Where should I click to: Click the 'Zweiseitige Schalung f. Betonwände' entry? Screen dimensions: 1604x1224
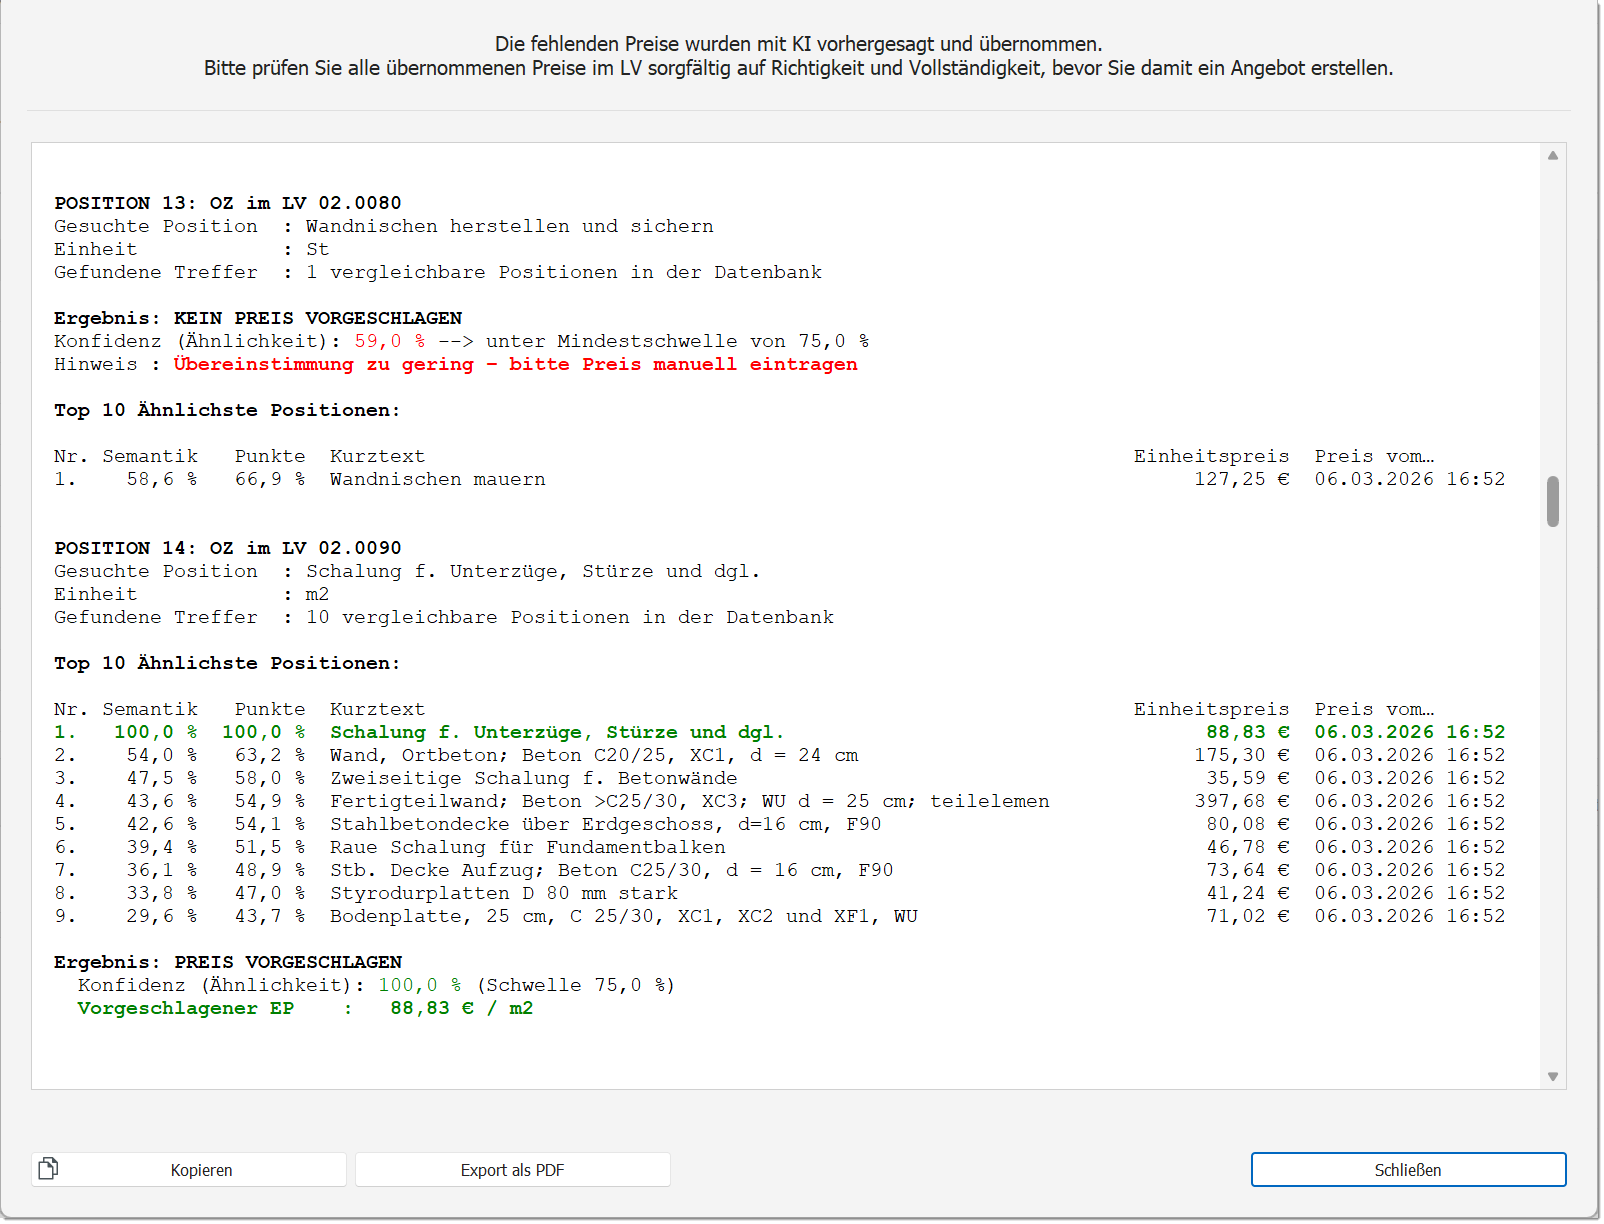533,778
